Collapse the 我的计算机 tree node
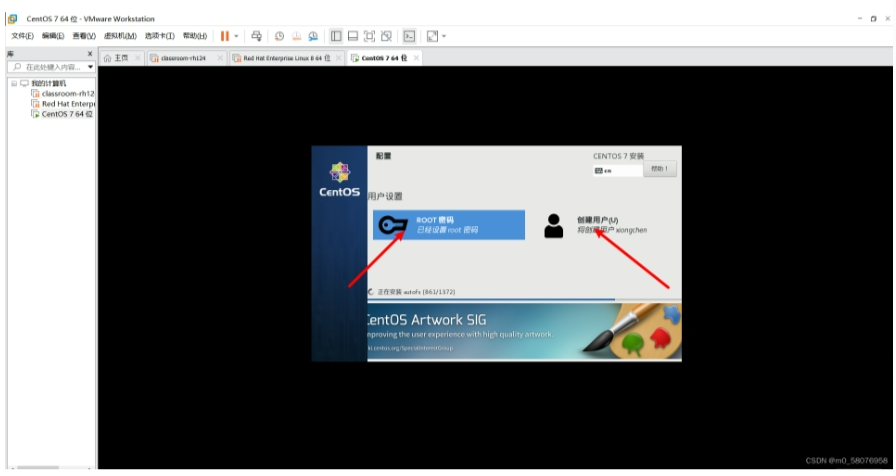 pyautogui.click(x=14, y=83)
